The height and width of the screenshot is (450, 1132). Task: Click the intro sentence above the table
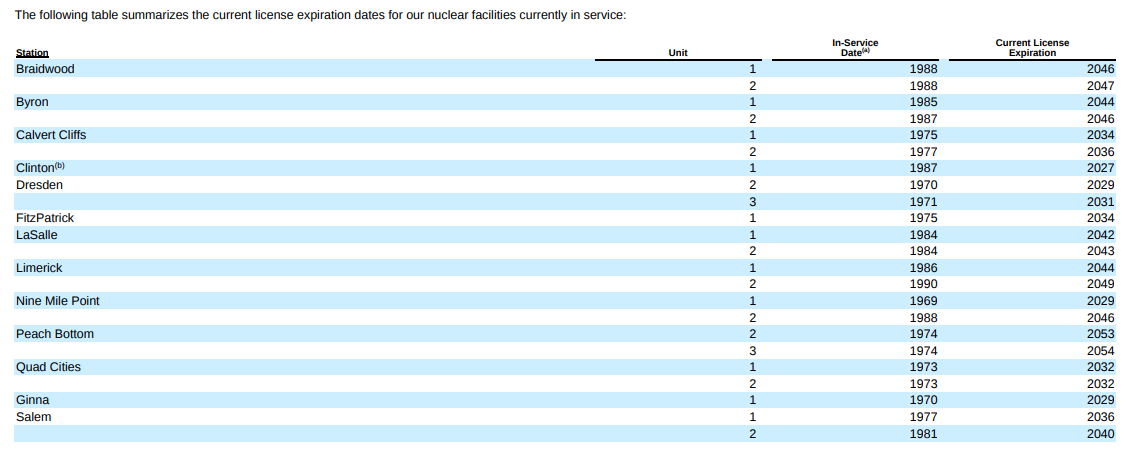(x=321, y=14)
